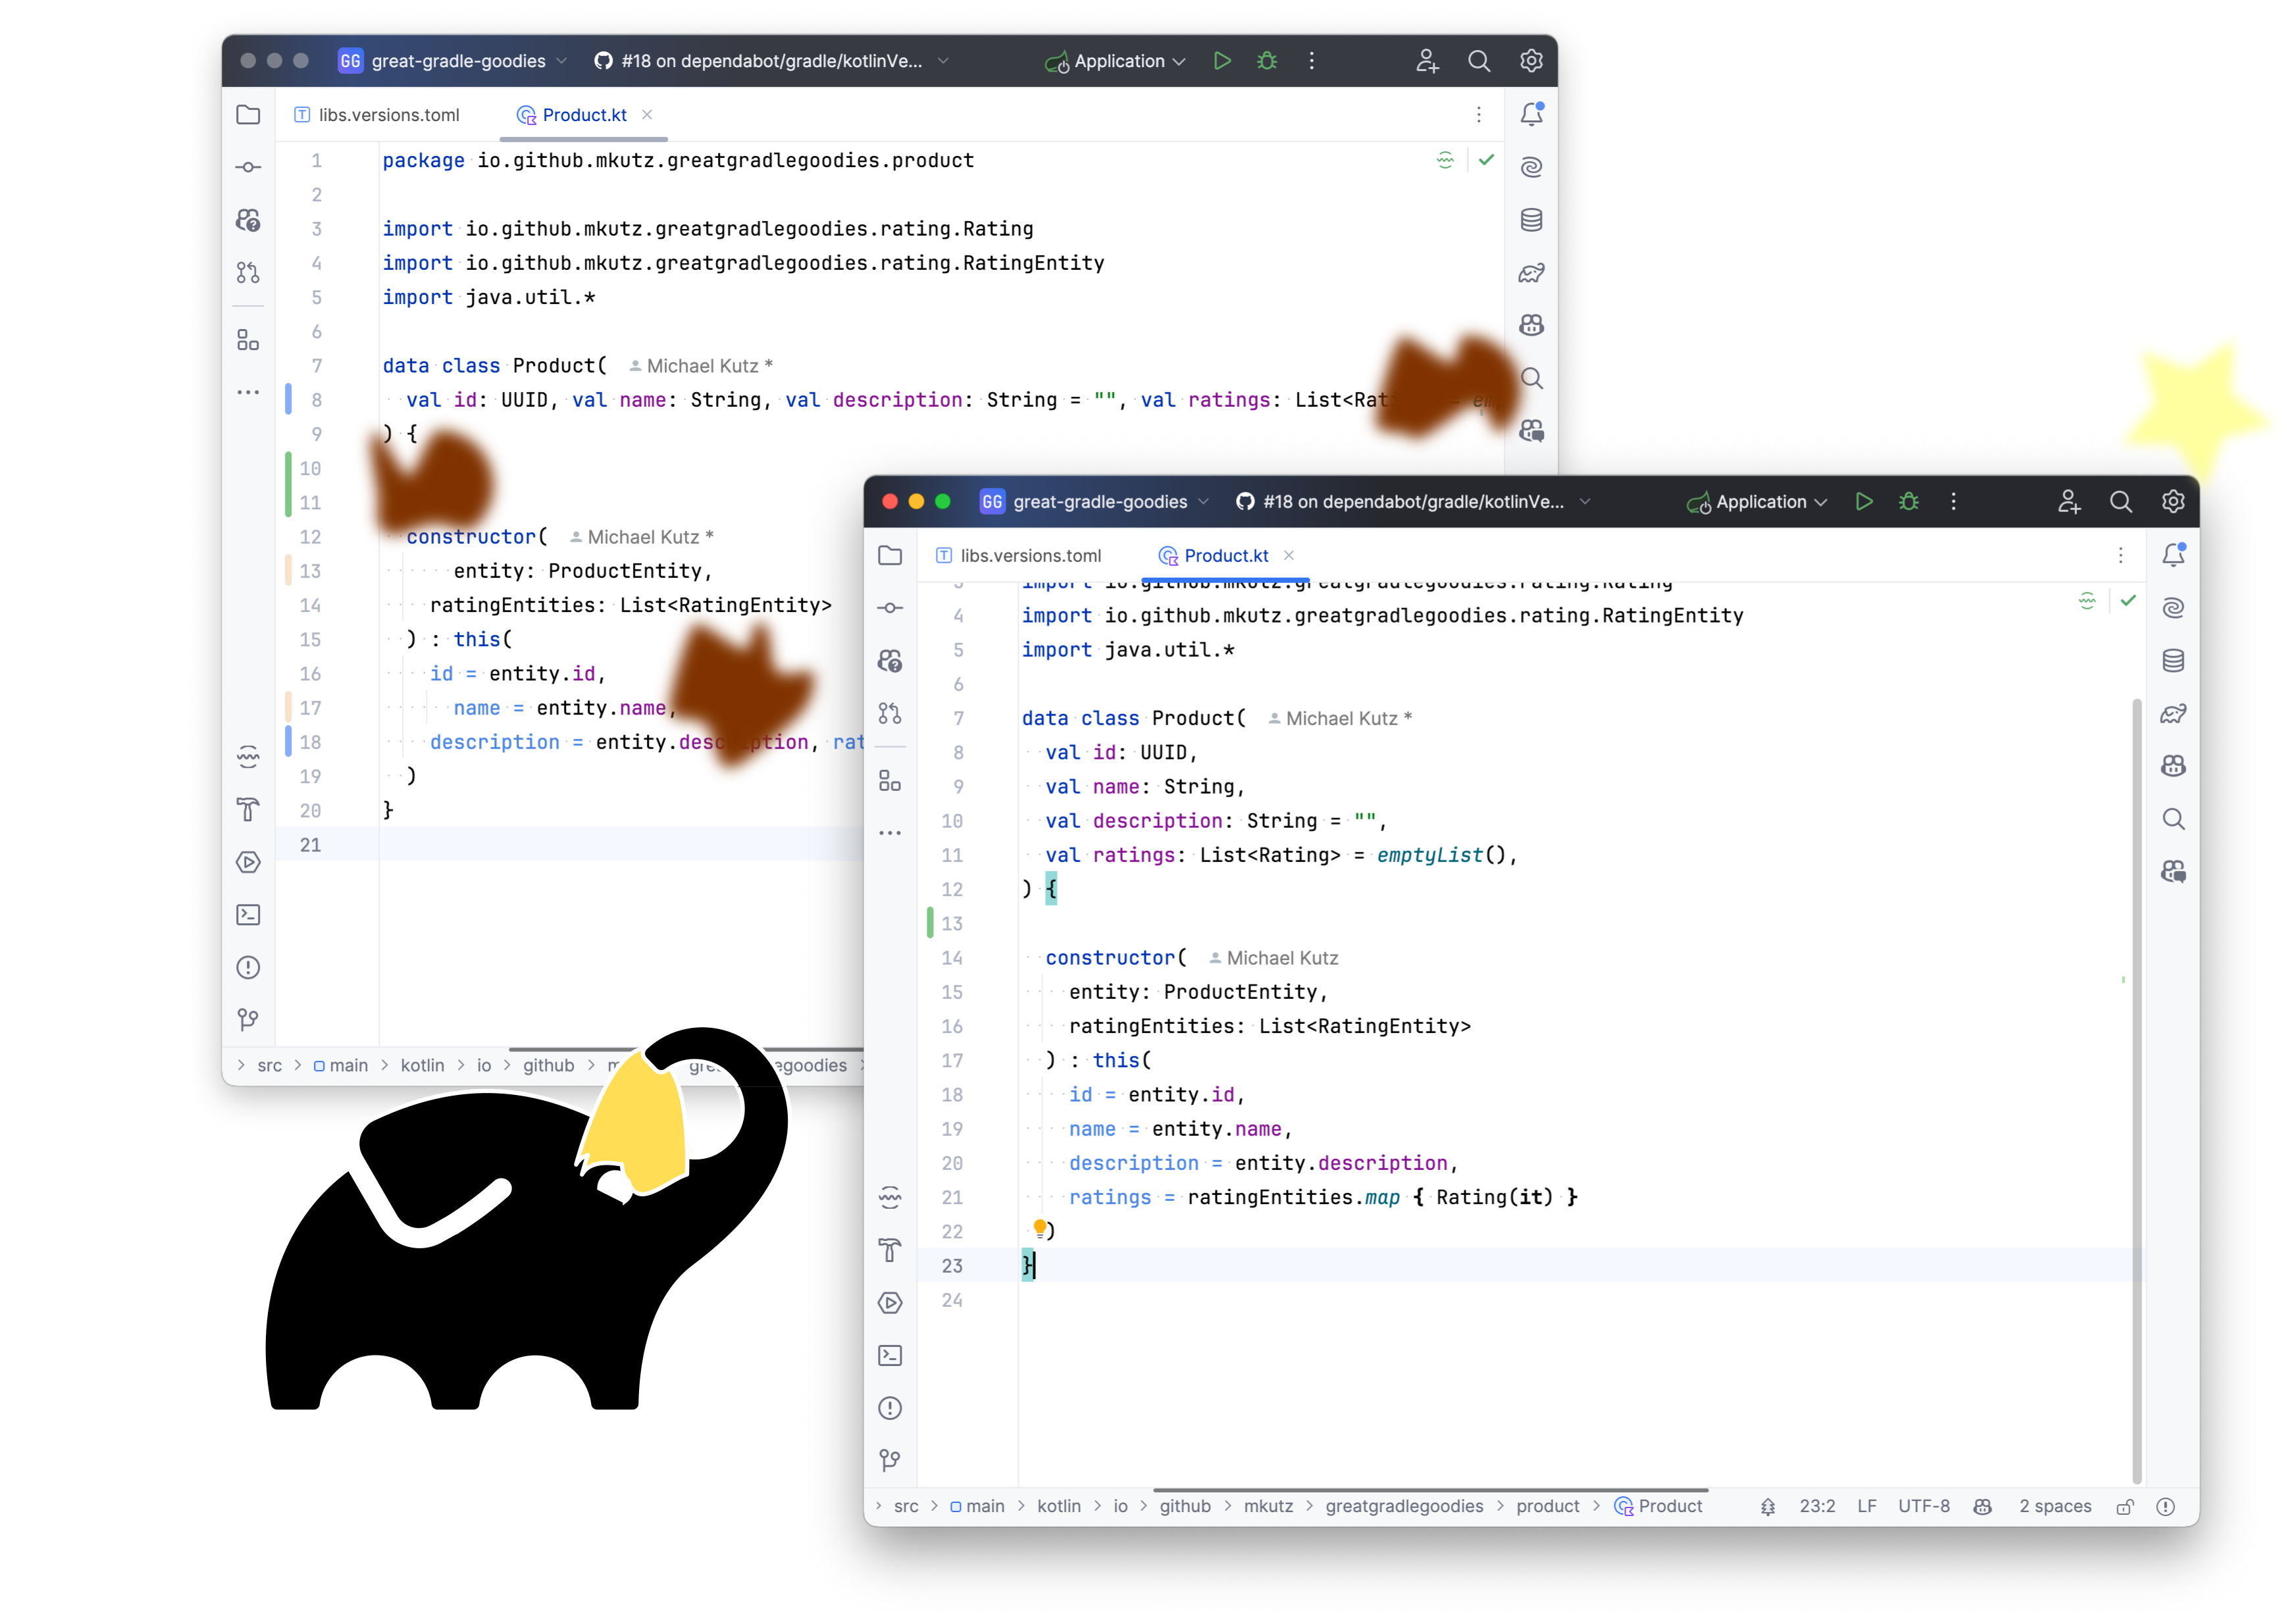
Task: Click the green inspections checkmark in front editor
Action: tap(2127, 601)
